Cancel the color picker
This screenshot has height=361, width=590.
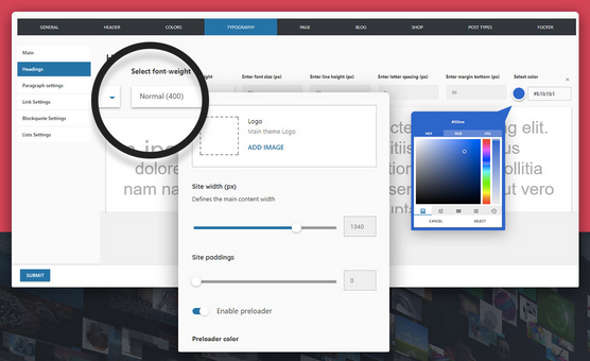(x=436, y=221)
